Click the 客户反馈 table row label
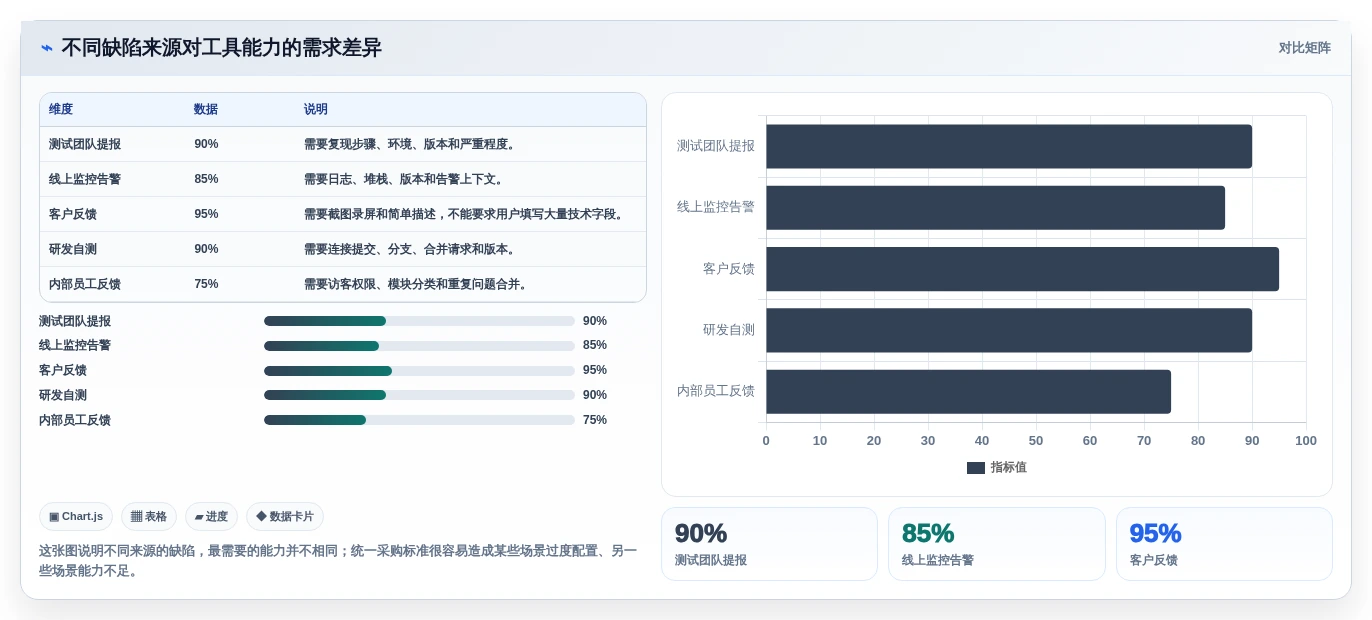Viewport: 1372px width, 620px height. (73, 214)
